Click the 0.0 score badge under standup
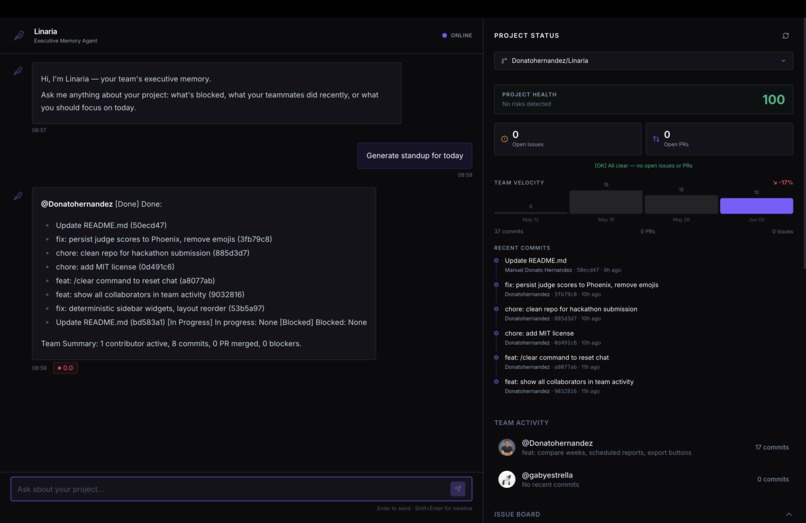This screenshot has width=806, height=523. [x=65, y=368]
